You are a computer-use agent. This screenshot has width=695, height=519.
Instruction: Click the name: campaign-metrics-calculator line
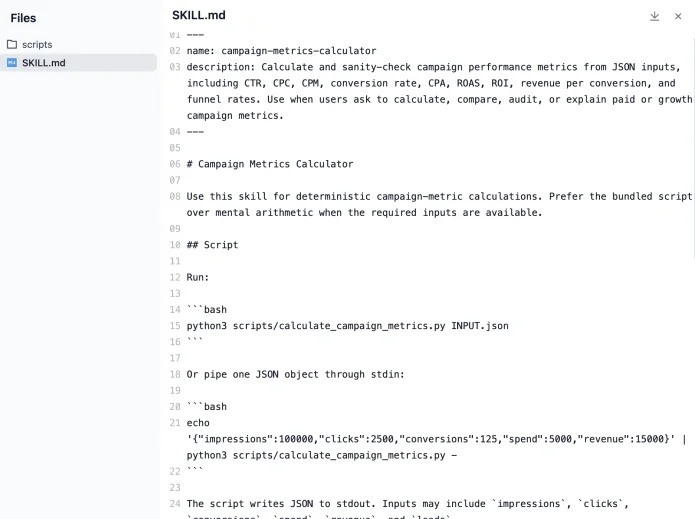pos(281,51)
